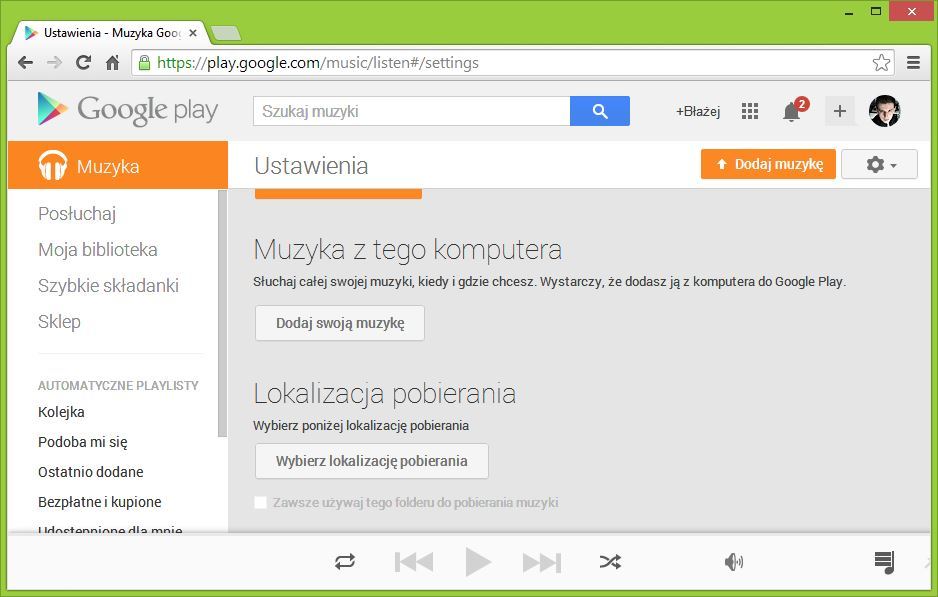Screen dimensions: 938x597
Task: Click the 'Muzyka z tego komputera' heading
Action: point(407,249)
